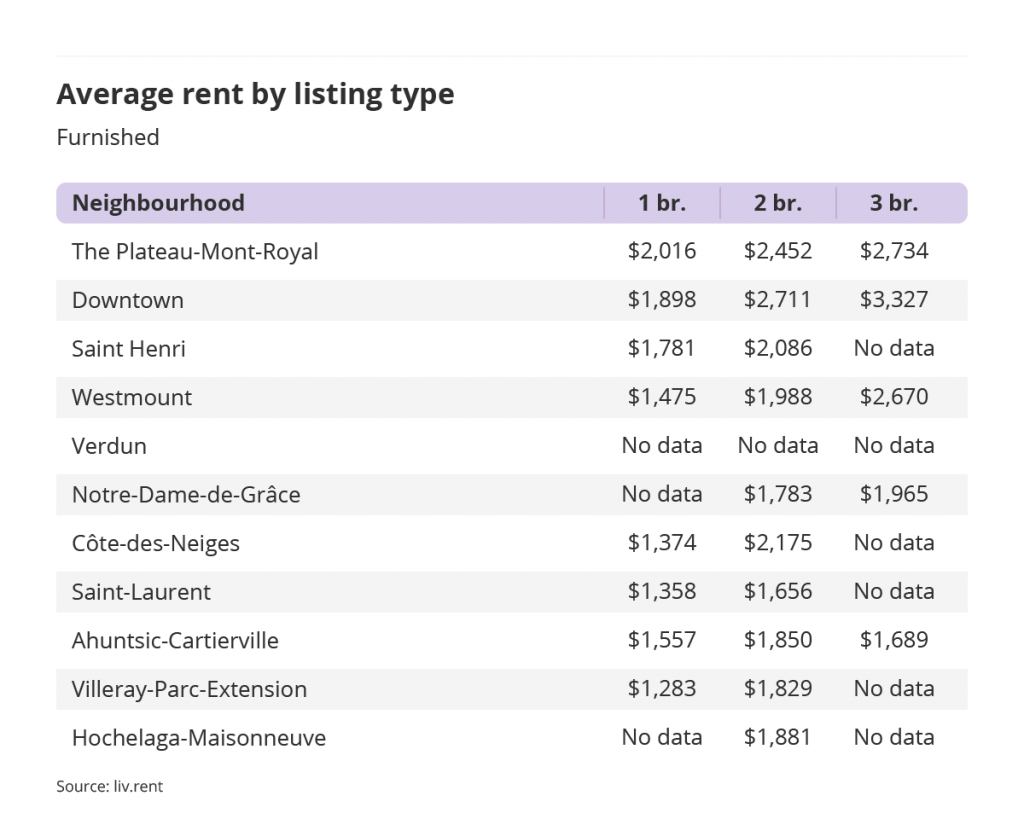Screen dimensions: 1024x819
Task: Click Westmount neighbourhood label
Action: click(131, 397)
